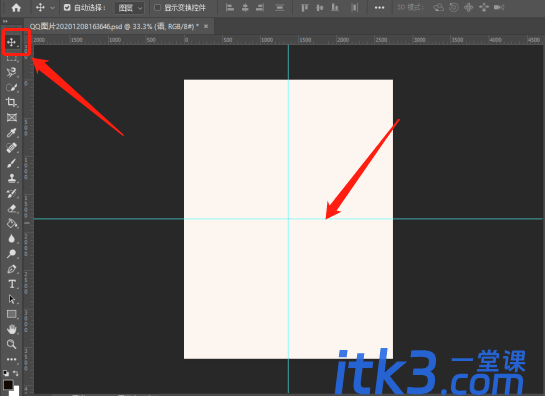Viewport: 546px width, 396px height.
Task: Open the align and distribute more options
Action: point(379,8)
